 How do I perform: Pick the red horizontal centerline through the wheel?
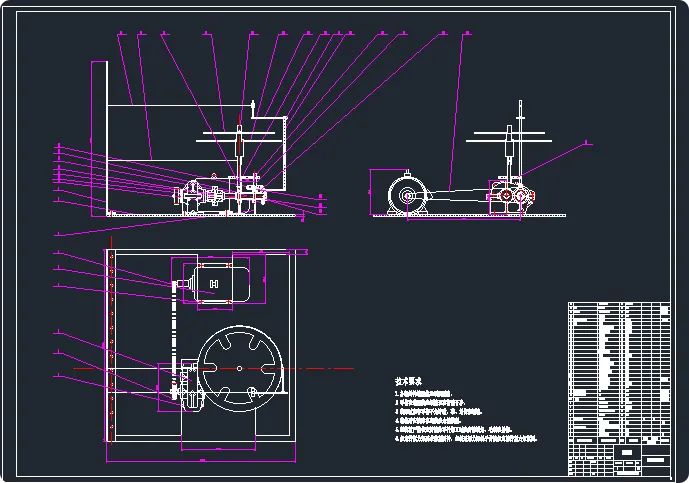coord(213,369)
